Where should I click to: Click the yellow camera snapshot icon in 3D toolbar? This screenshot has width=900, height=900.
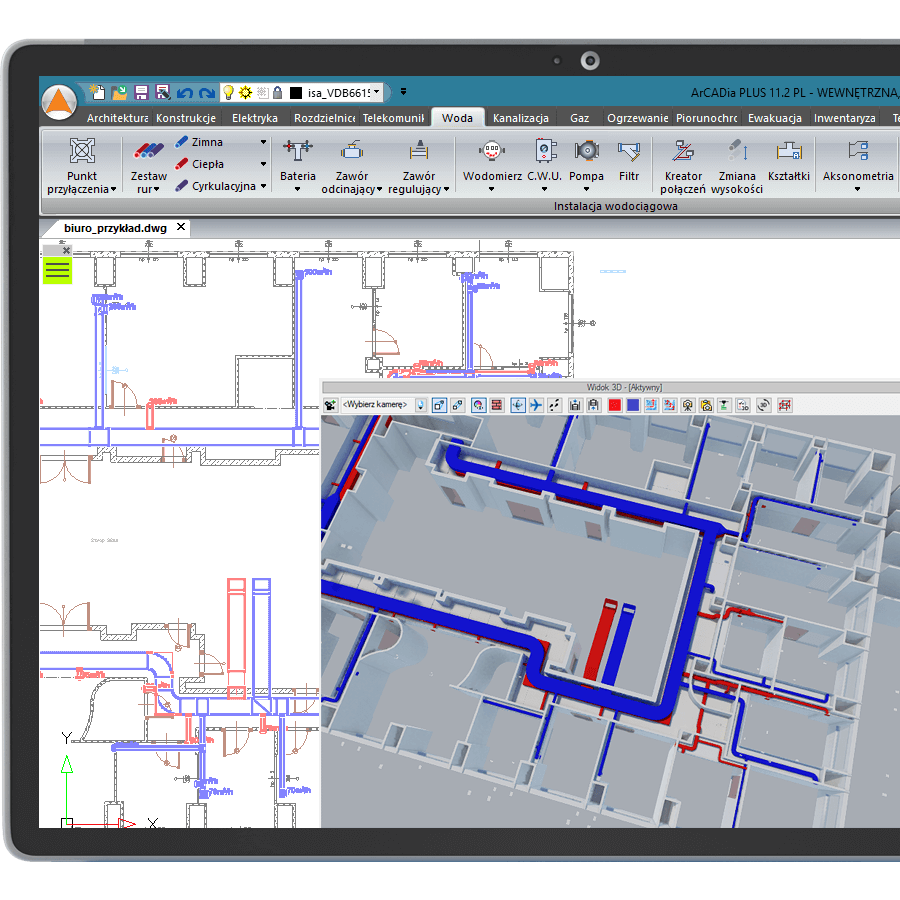pos(707,405)
